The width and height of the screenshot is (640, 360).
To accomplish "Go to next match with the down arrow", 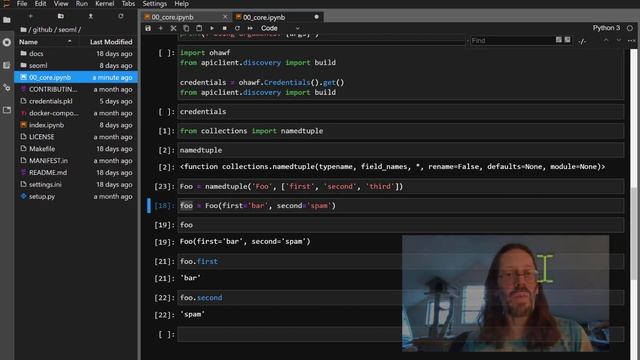I will click(619, 40).
